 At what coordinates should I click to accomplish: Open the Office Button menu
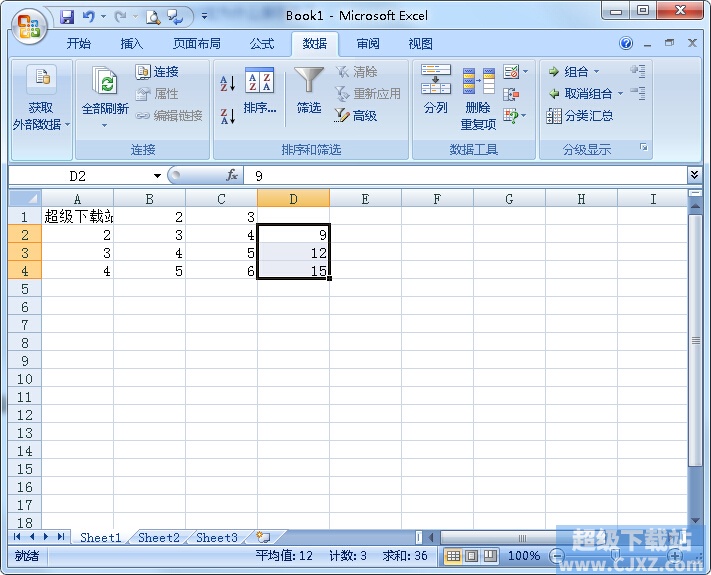(x=29, y=26)
